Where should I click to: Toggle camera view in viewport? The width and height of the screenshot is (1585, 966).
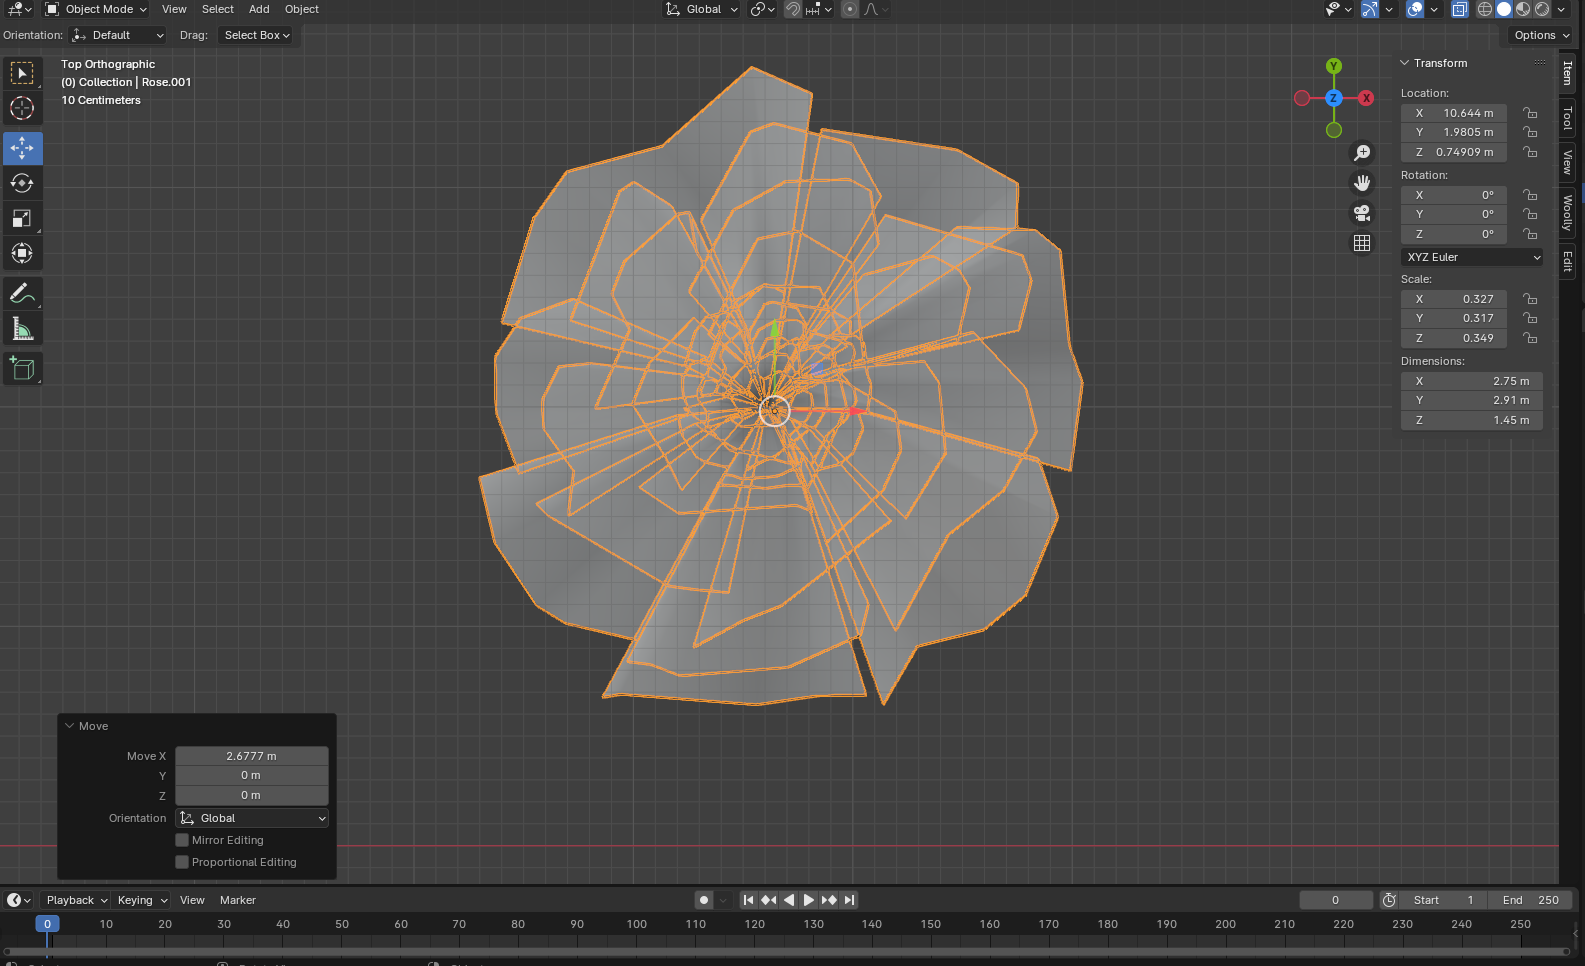(x=1362, y=213)
